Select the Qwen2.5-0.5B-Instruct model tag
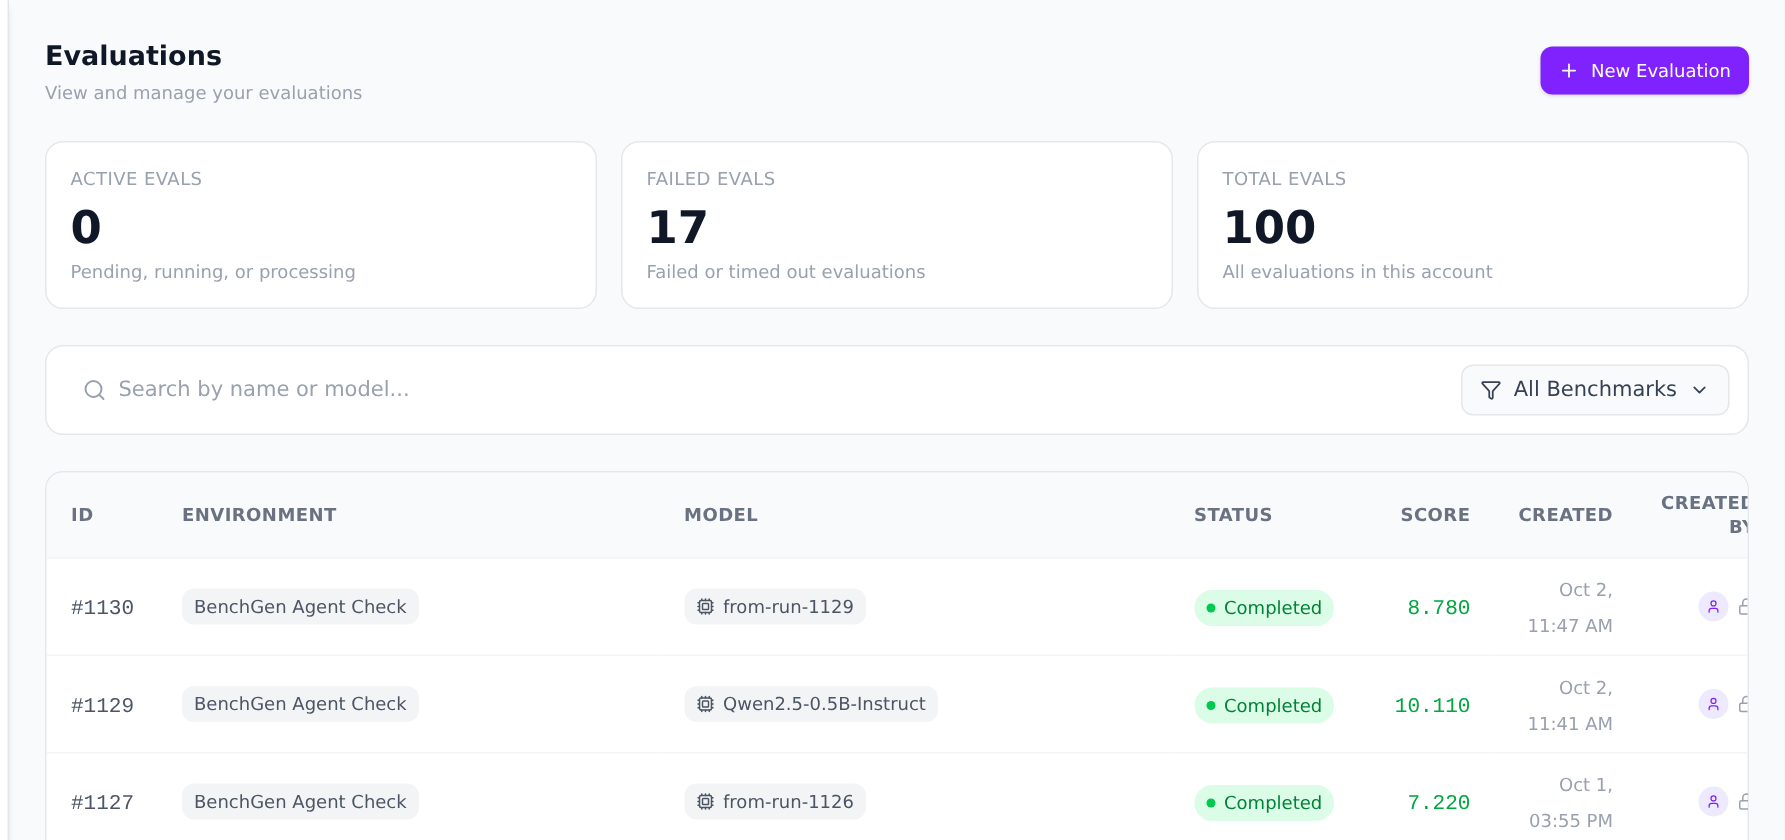 [811, 704]
